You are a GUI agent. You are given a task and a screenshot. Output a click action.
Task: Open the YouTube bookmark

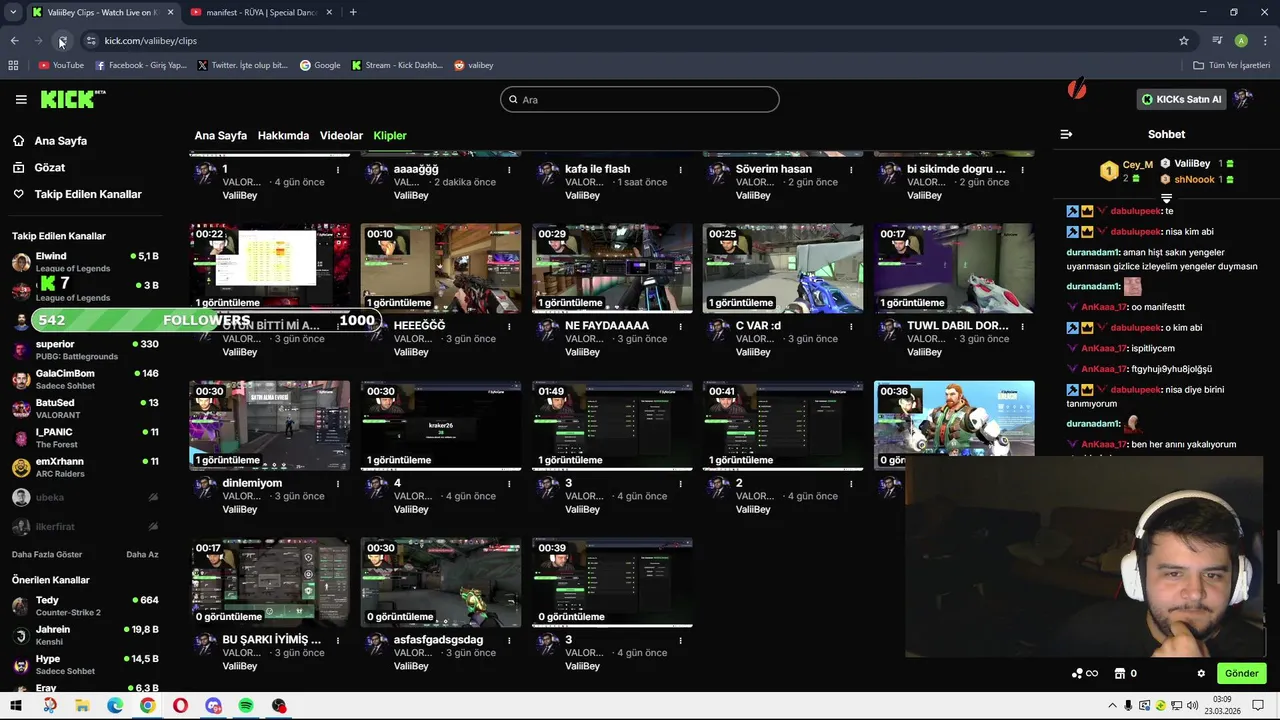pyautogui.click(x=61, y=65)
